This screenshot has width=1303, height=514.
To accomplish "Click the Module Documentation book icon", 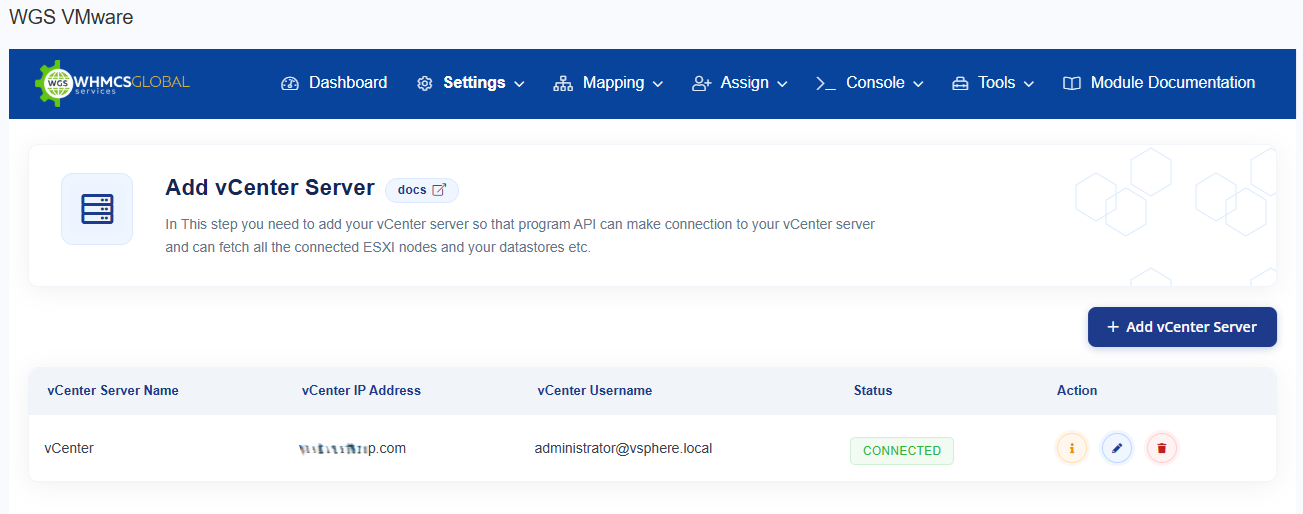I will pos(1072,83).
